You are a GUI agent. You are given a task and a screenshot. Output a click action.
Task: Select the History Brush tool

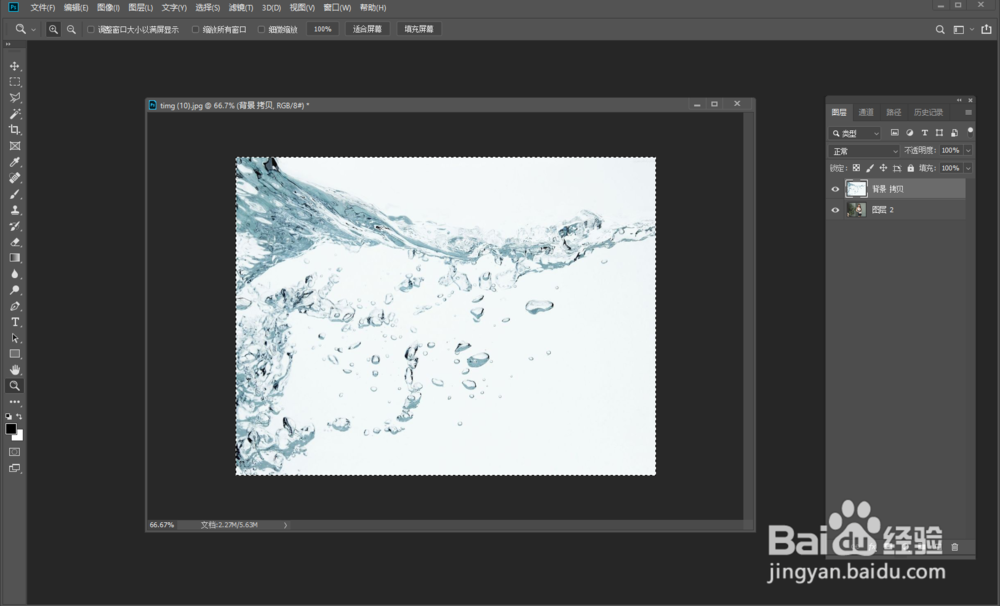point(15,226)
